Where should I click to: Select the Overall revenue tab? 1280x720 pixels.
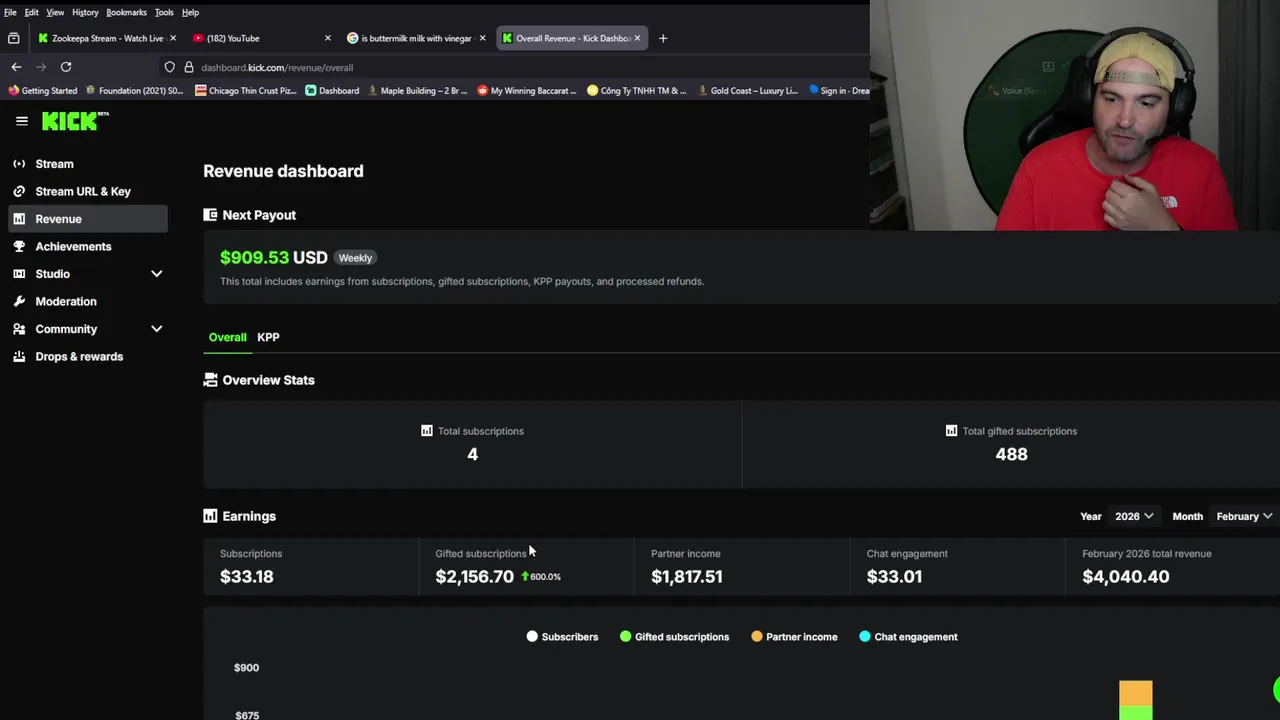(227, 337)
